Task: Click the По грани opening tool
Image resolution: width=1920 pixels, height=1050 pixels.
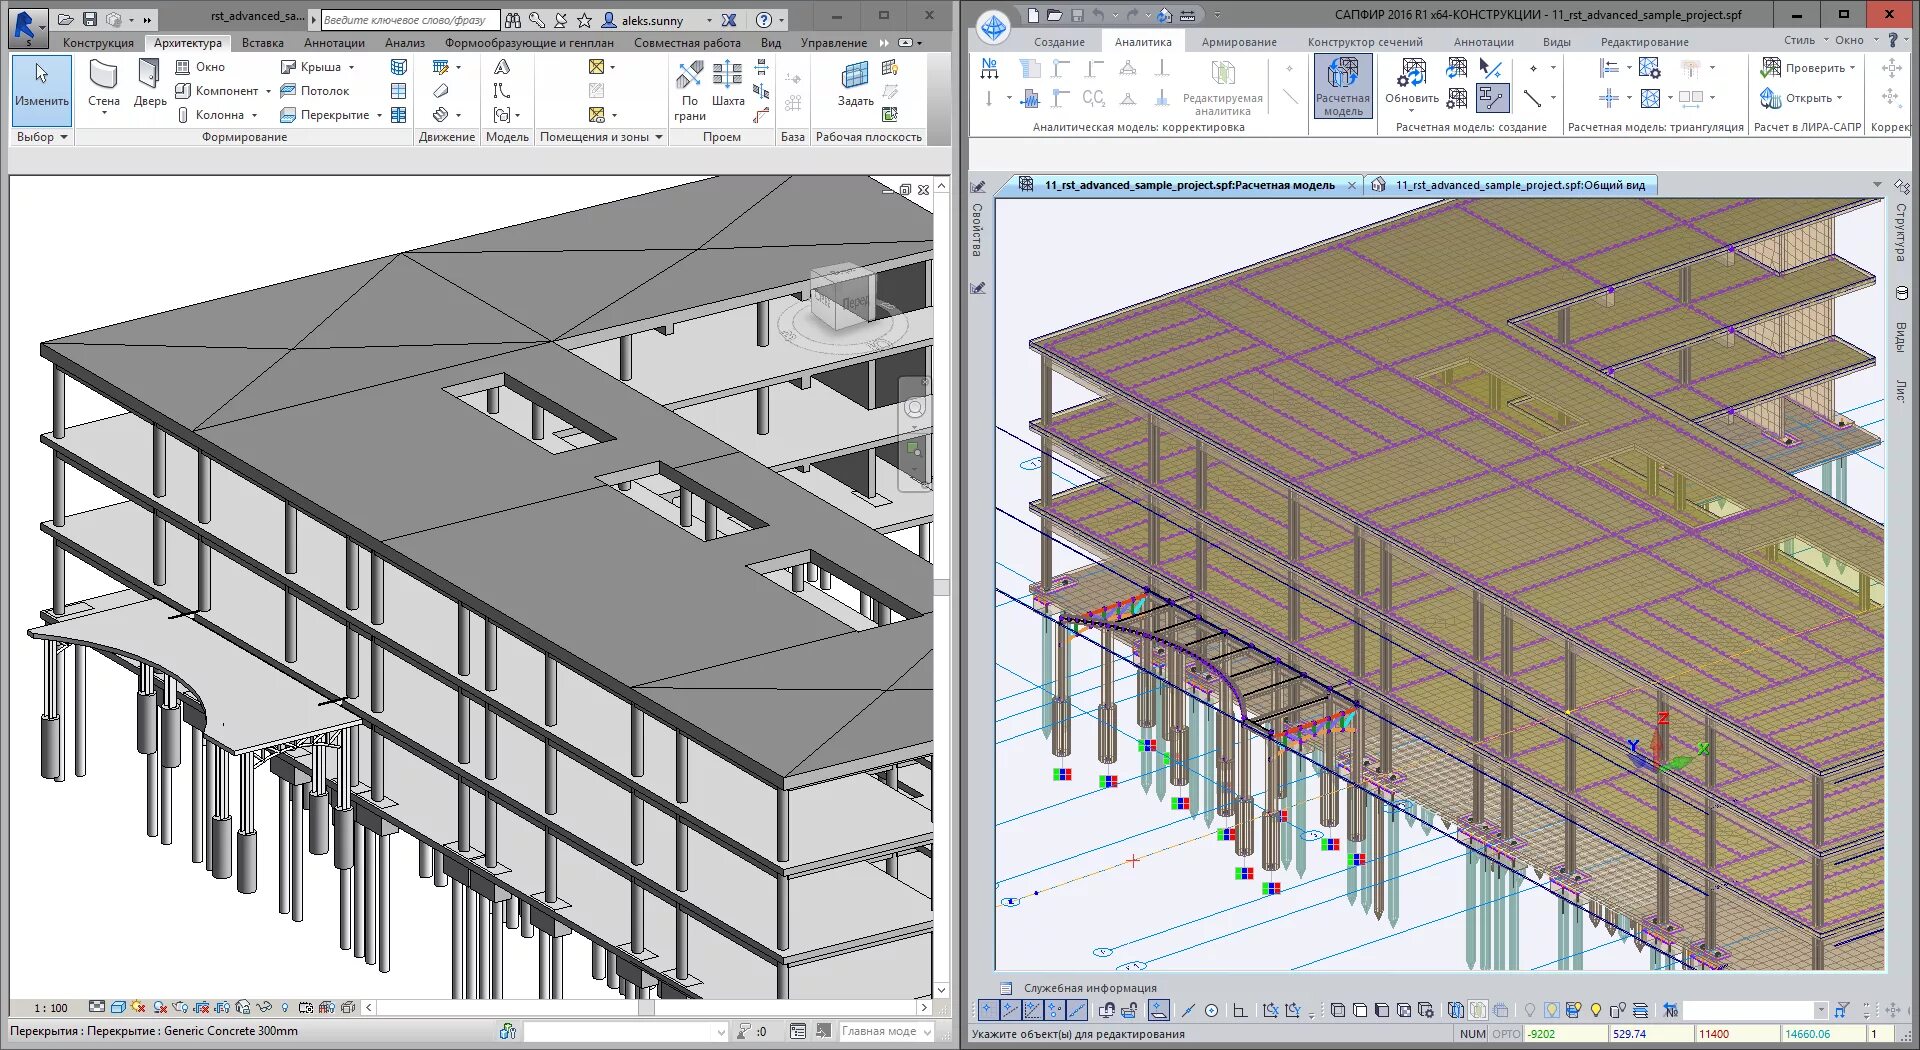Action: pos(689,91)
